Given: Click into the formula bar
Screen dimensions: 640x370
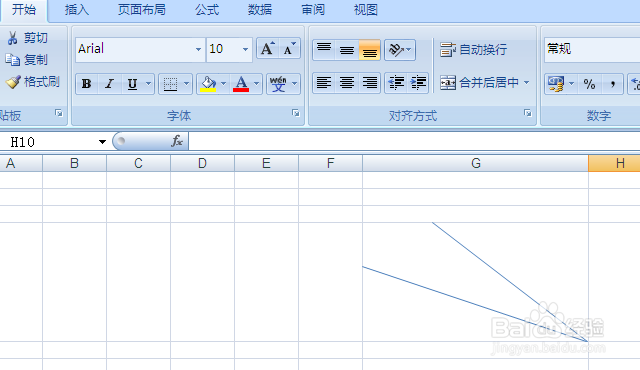Looking at the screenshot, I should click(414, 142).
